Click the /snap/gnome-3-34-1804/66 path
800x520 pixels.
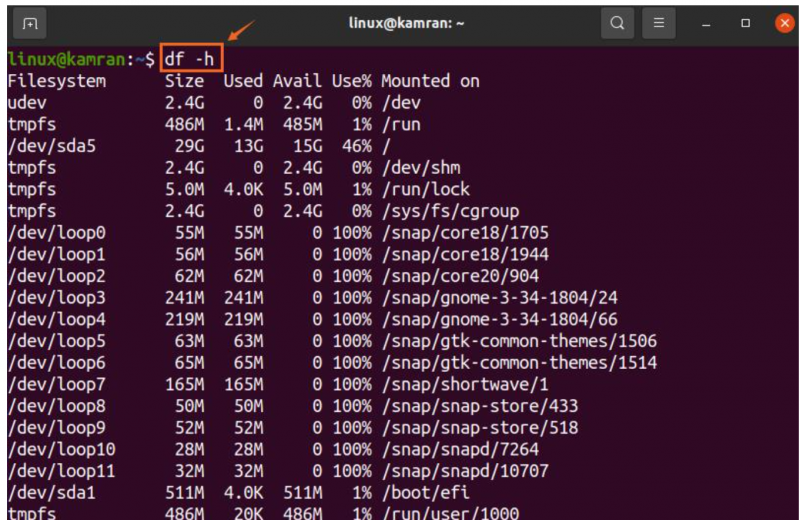click(499, 320)
